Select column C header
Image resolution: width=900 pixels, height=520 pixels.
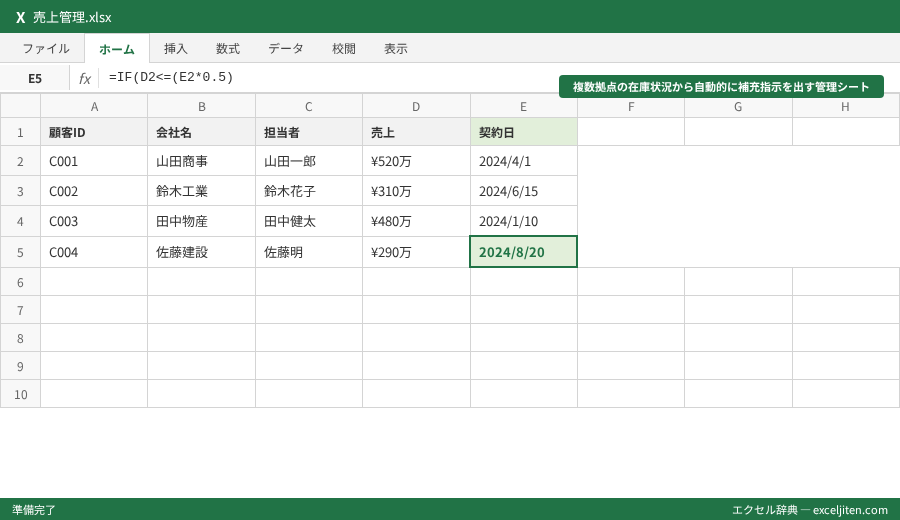pos(309,106)
